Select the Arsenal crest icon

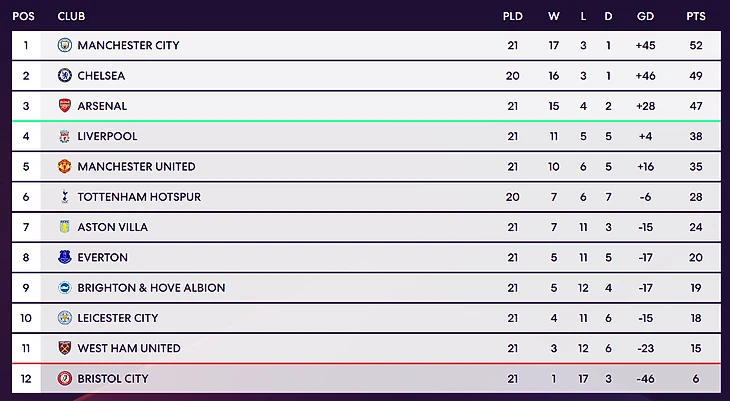(65, 106)
